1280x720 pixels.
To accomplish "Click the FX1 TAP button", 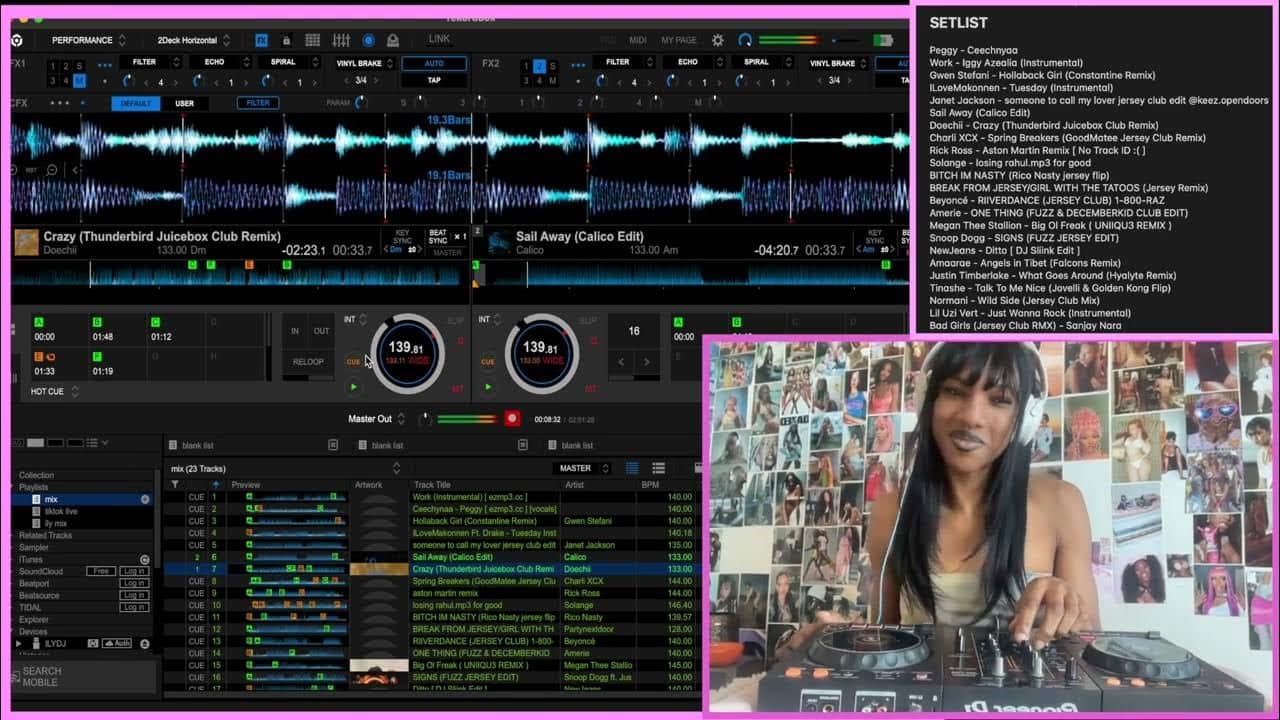I will (433, 80).
